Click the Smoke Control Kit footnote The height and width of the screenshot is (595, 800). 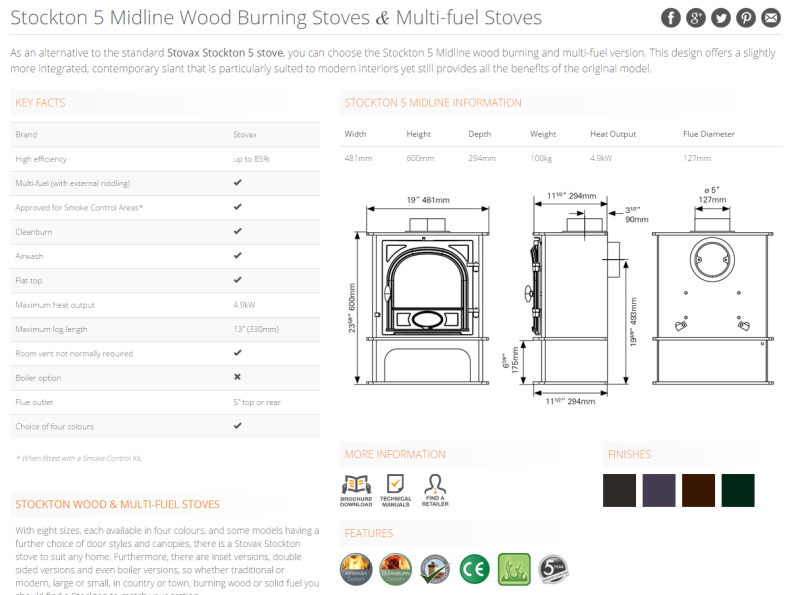(80, 458)
